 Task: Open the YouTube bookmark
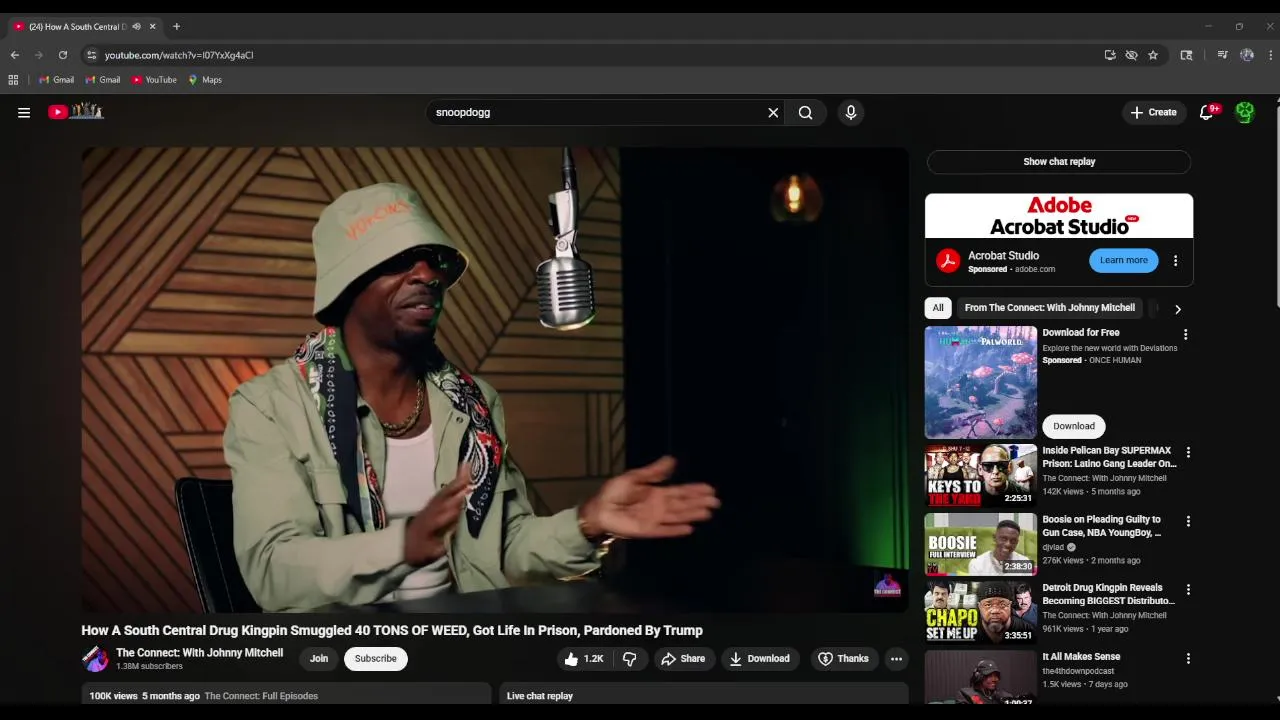[154, 80]
